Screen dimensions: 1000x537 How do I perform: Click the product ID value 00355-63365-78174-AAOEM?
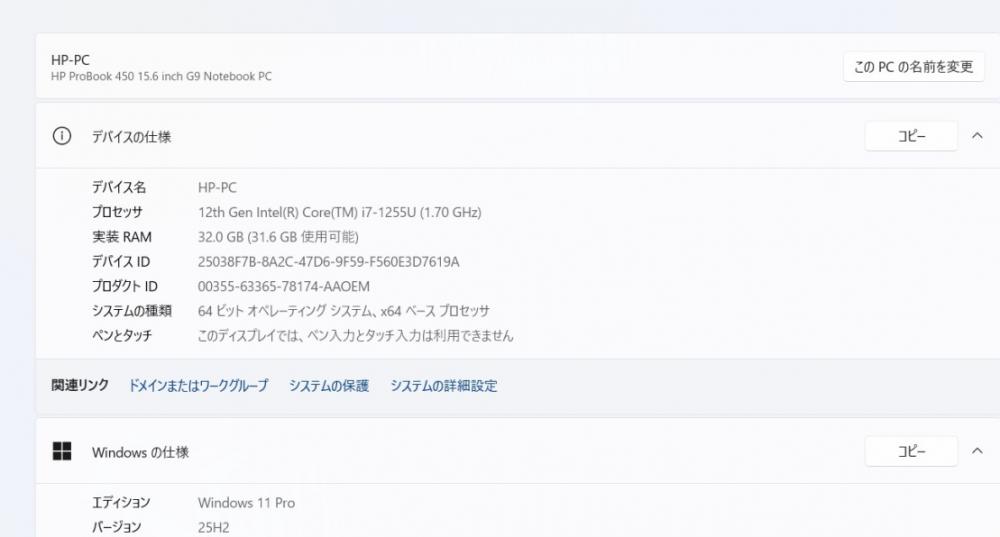tap(284, 286)
